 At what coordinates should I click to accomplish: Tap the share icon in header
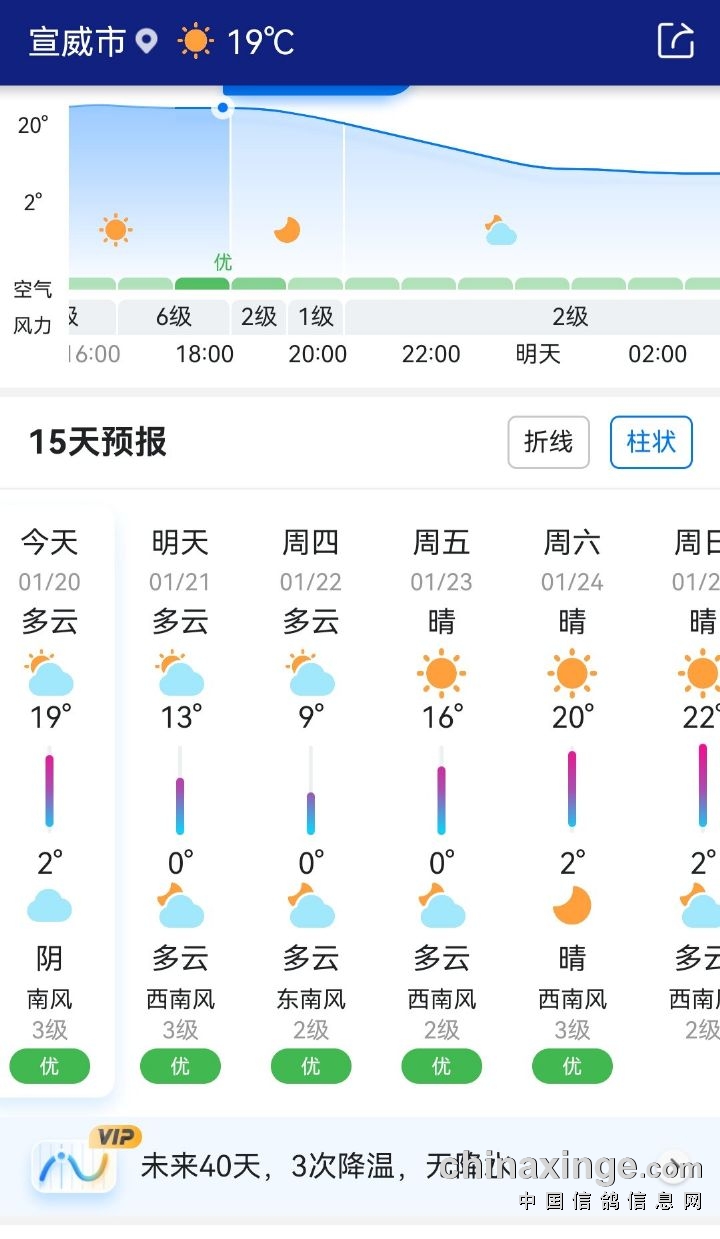675,41
